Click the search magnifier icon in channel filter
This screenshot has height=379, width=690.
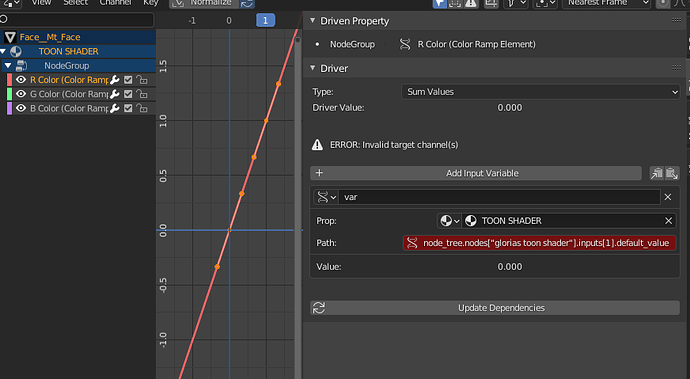click(4, 19)
